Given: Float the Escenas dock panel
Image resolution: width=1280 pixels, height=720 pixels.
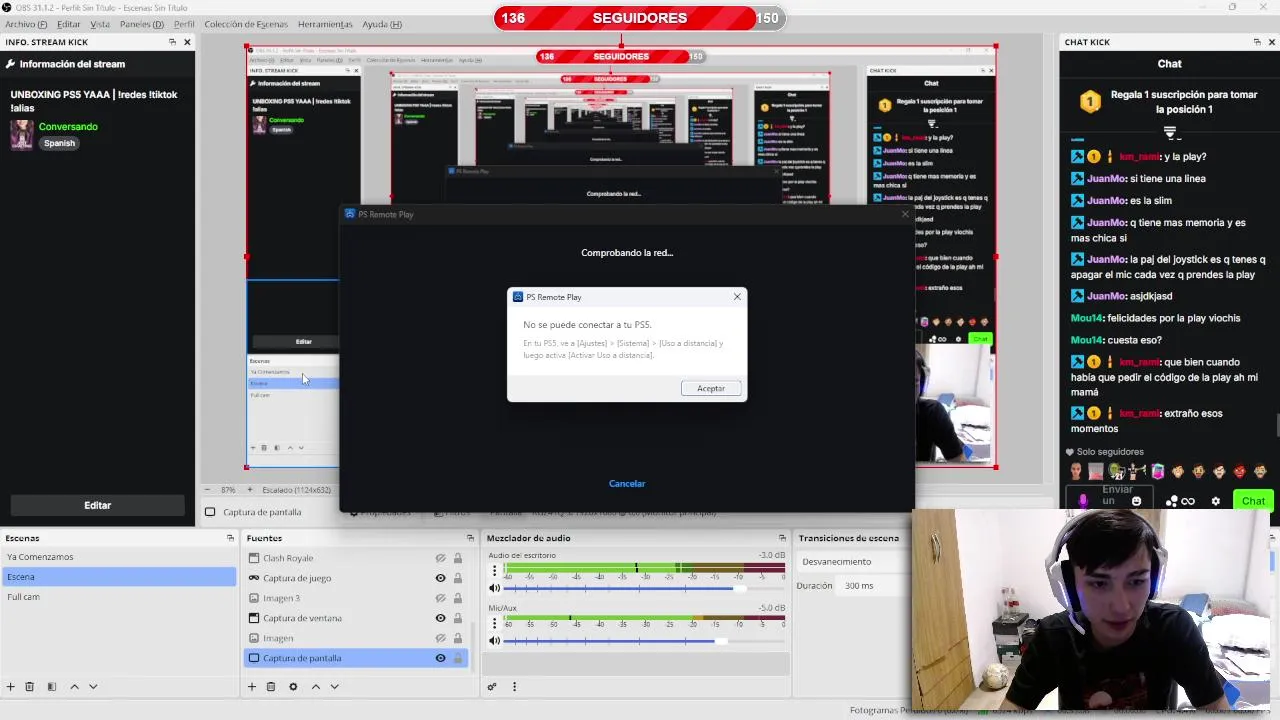Looking at the screenshot, I should coord(230,538).
